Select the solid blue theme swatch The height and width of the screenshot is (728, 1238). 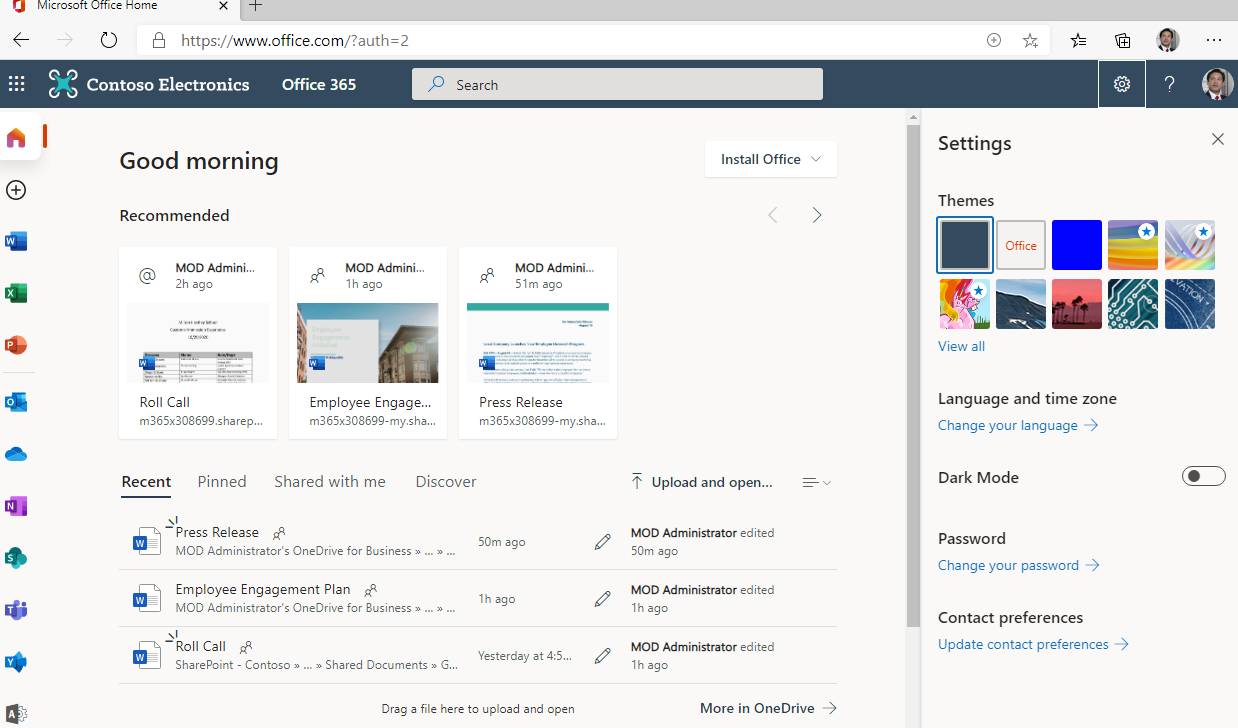pyautogui.click(x=1076, y=245)
